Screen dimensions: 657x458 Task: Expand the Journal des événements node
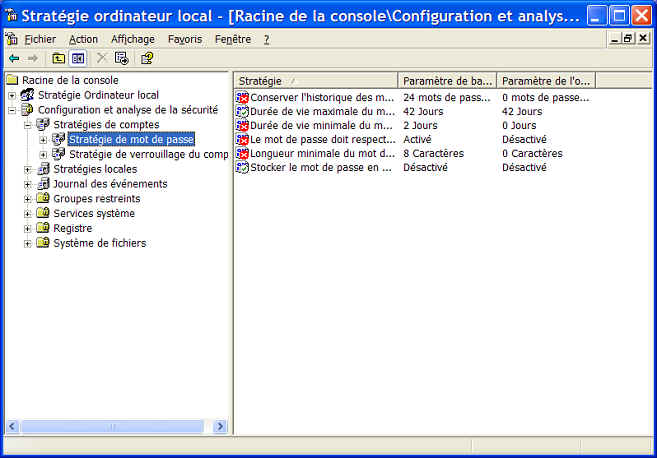[28, 184]
